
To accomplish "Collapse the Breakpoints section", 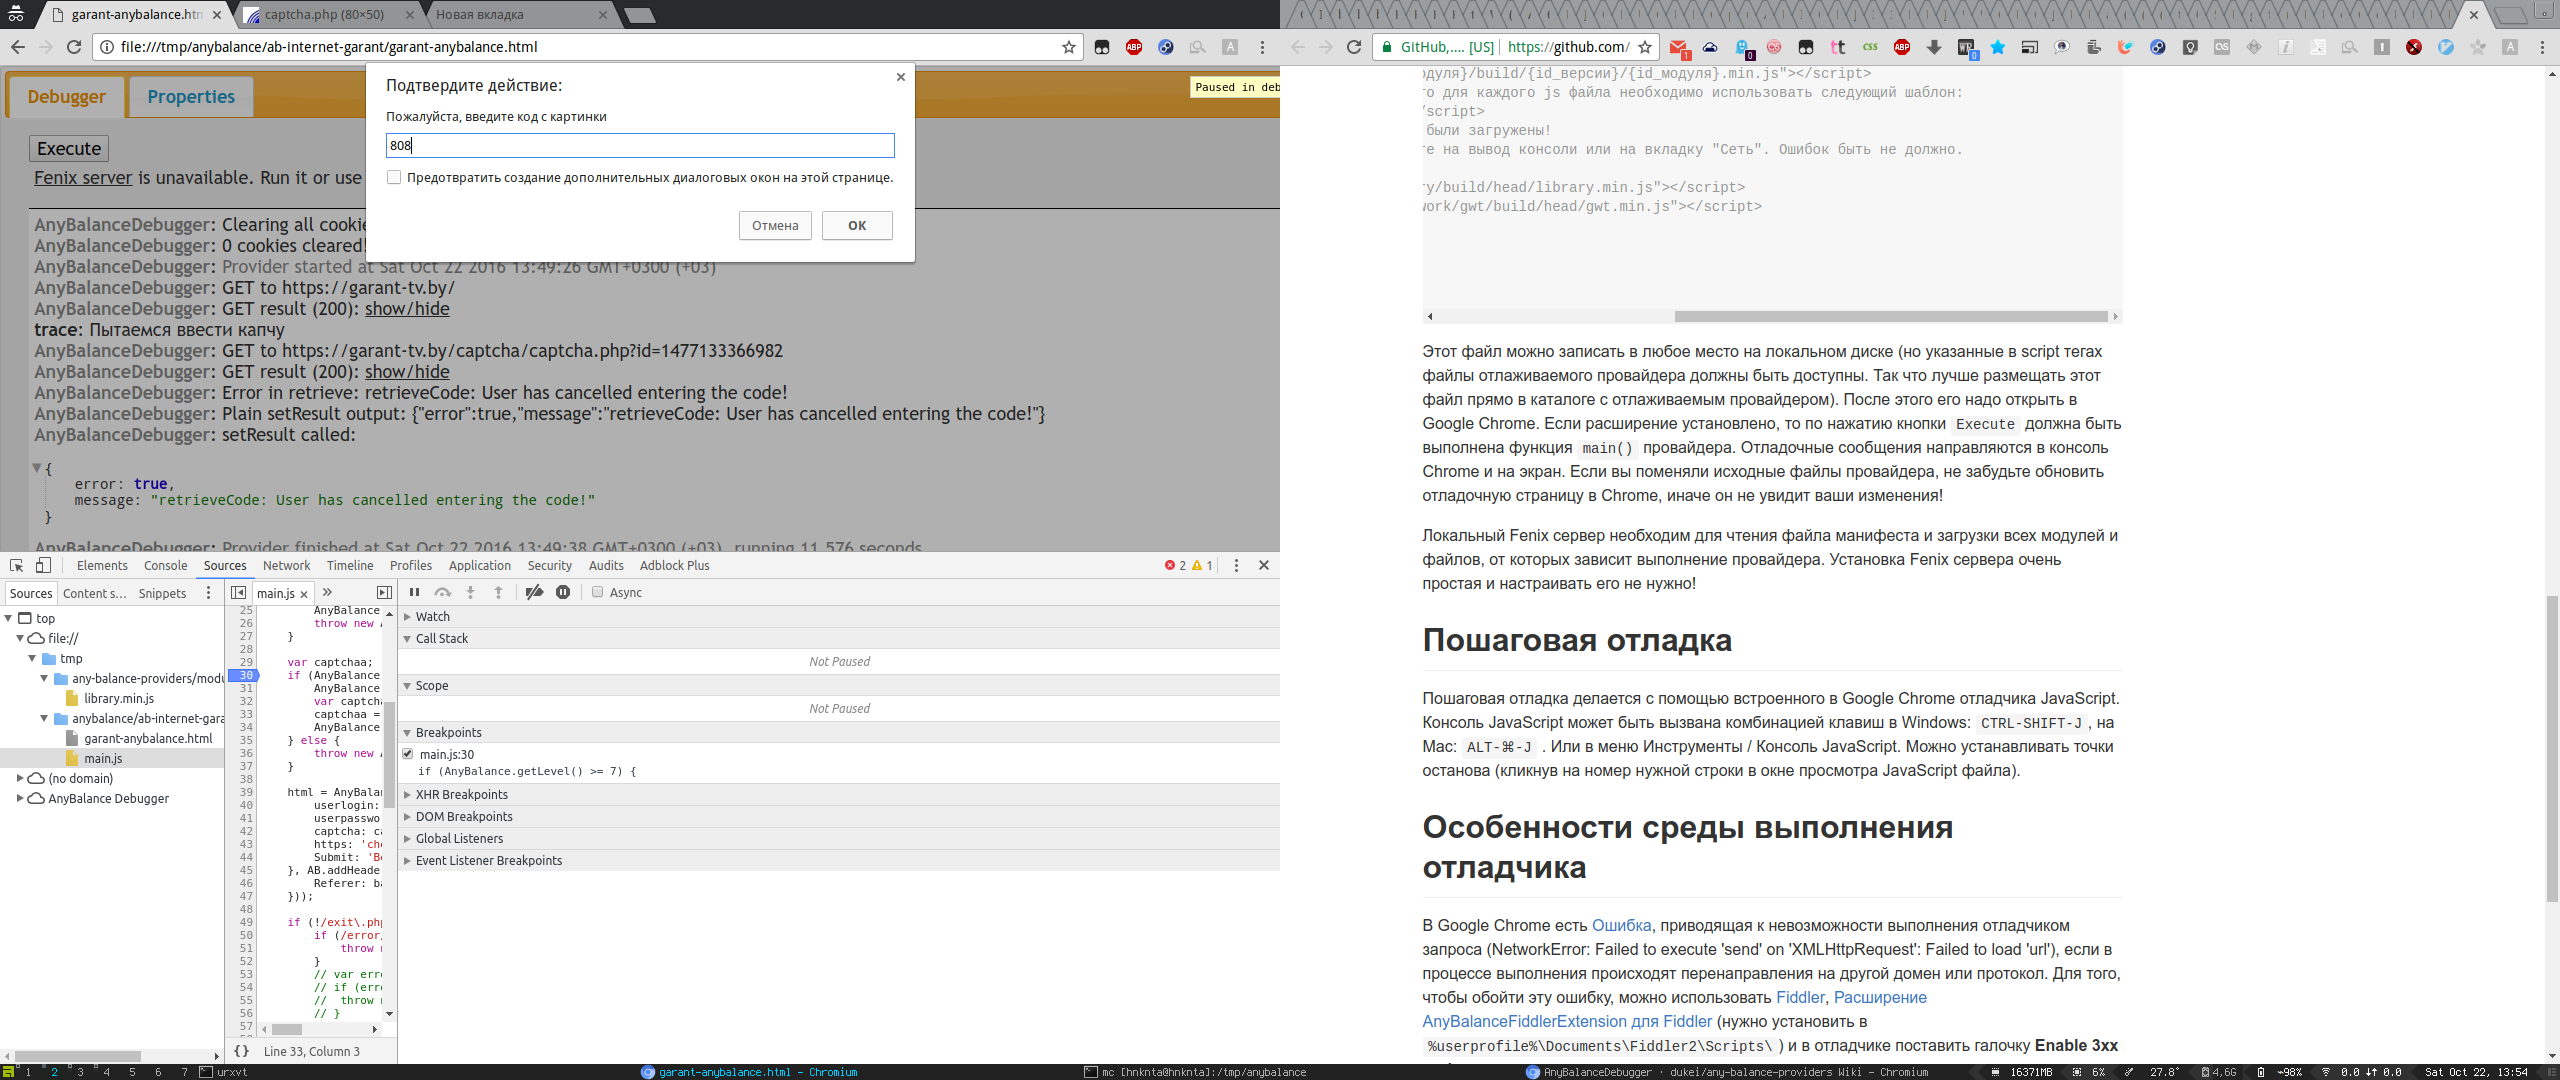I will [407, 733].
